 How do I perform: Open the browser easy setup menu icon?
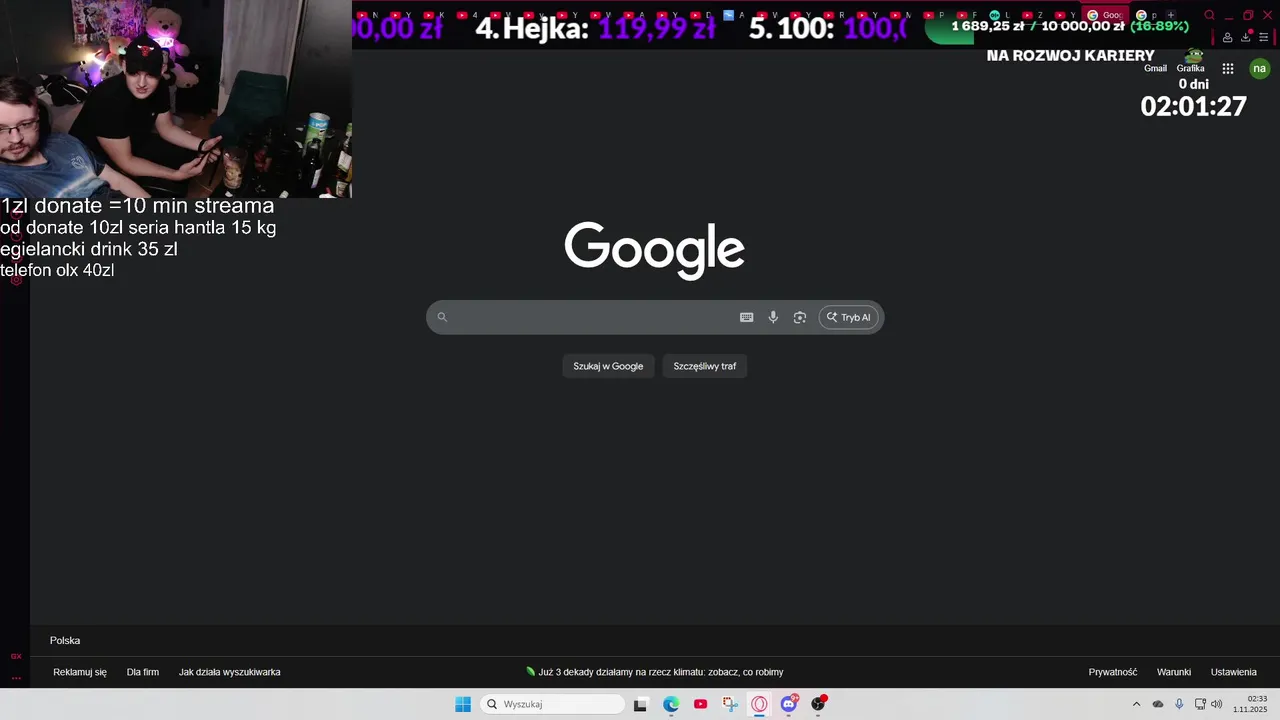click(x=1264, y=38)
